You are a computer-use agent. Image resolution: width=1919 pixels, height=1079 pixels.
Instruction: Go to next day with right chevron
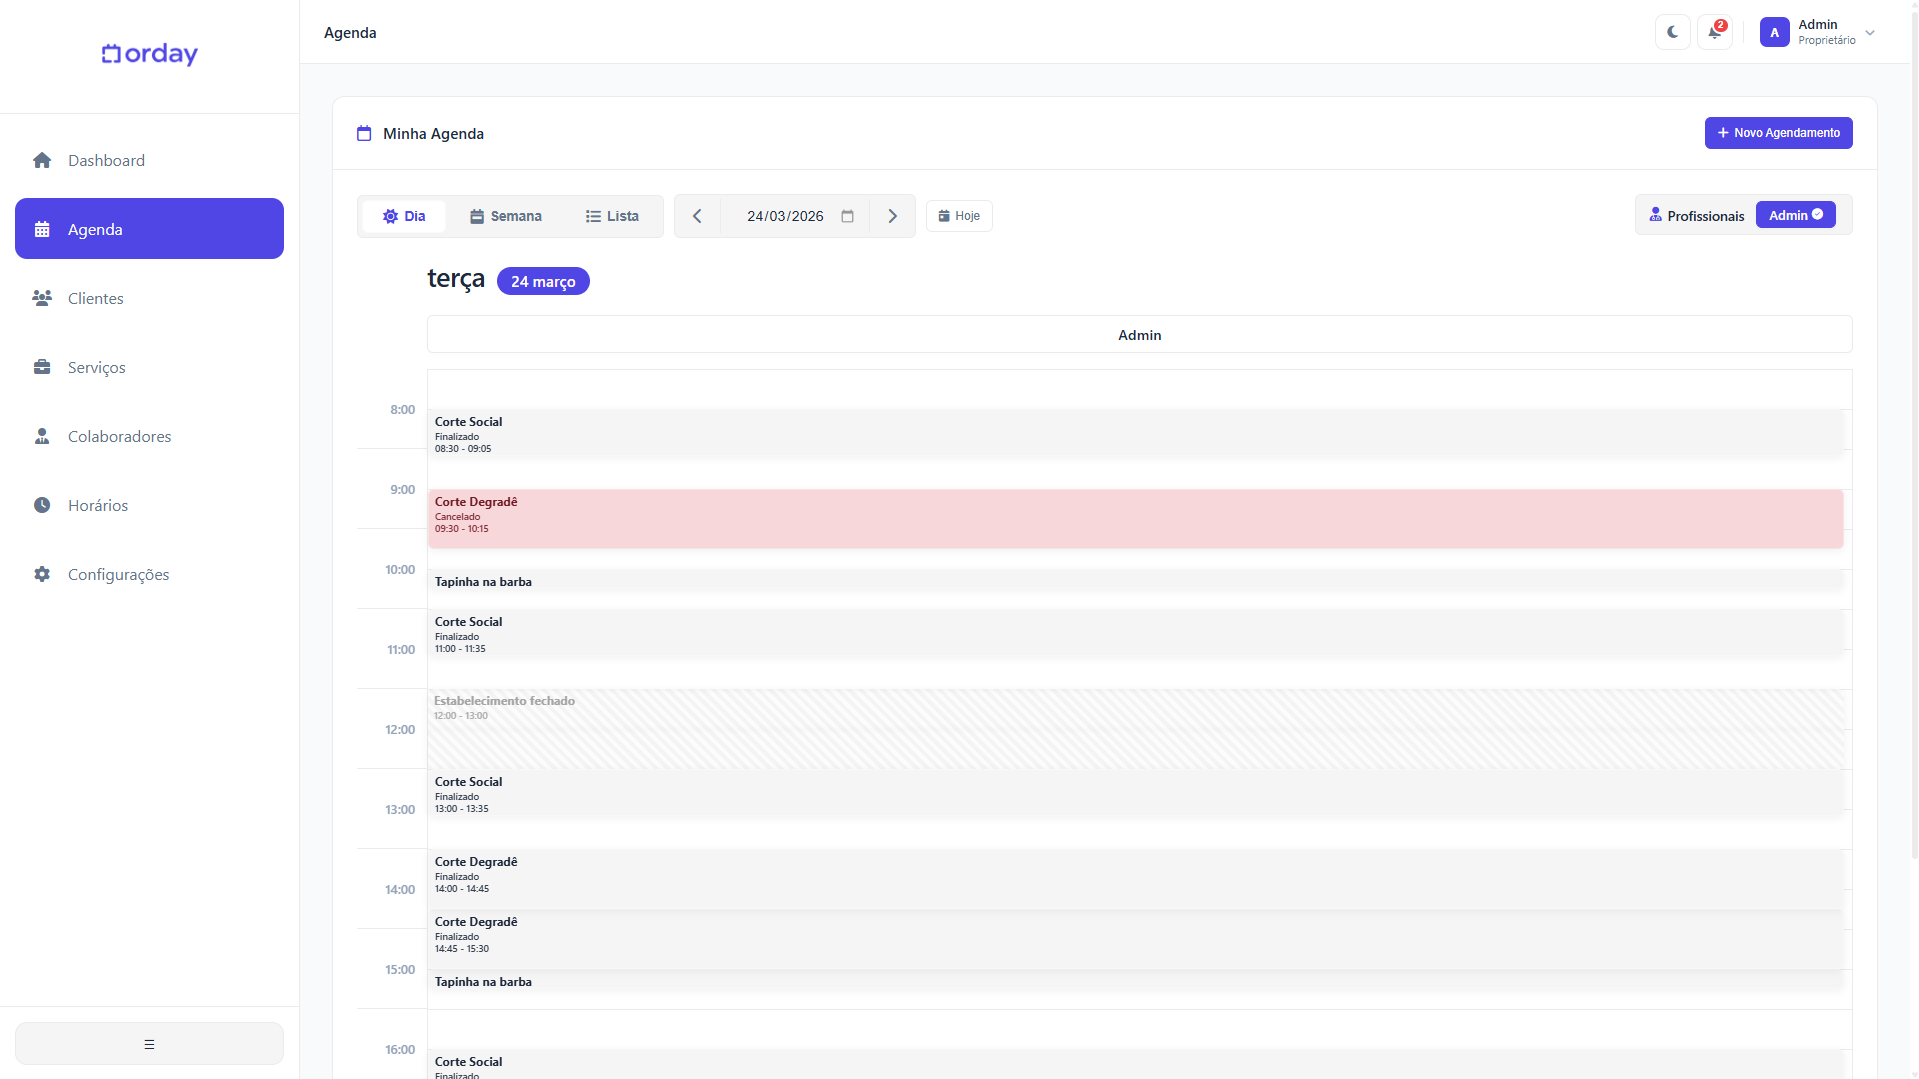coord(892,216)
